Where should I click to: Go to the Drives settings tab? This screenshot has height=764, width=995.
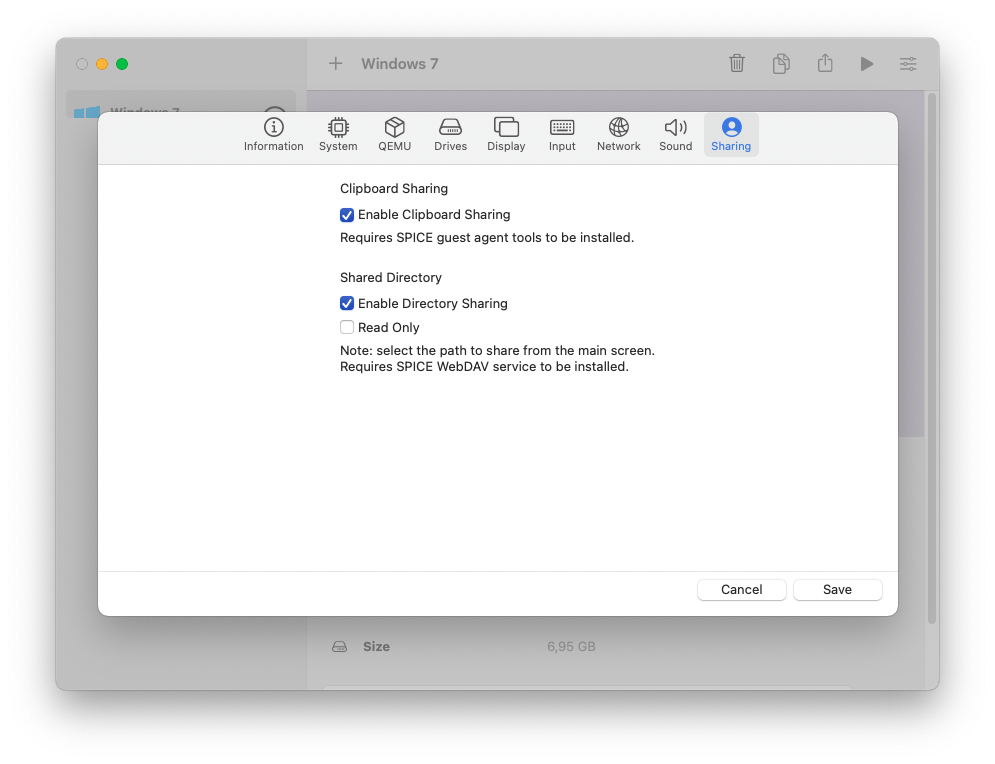coord(450,135)
